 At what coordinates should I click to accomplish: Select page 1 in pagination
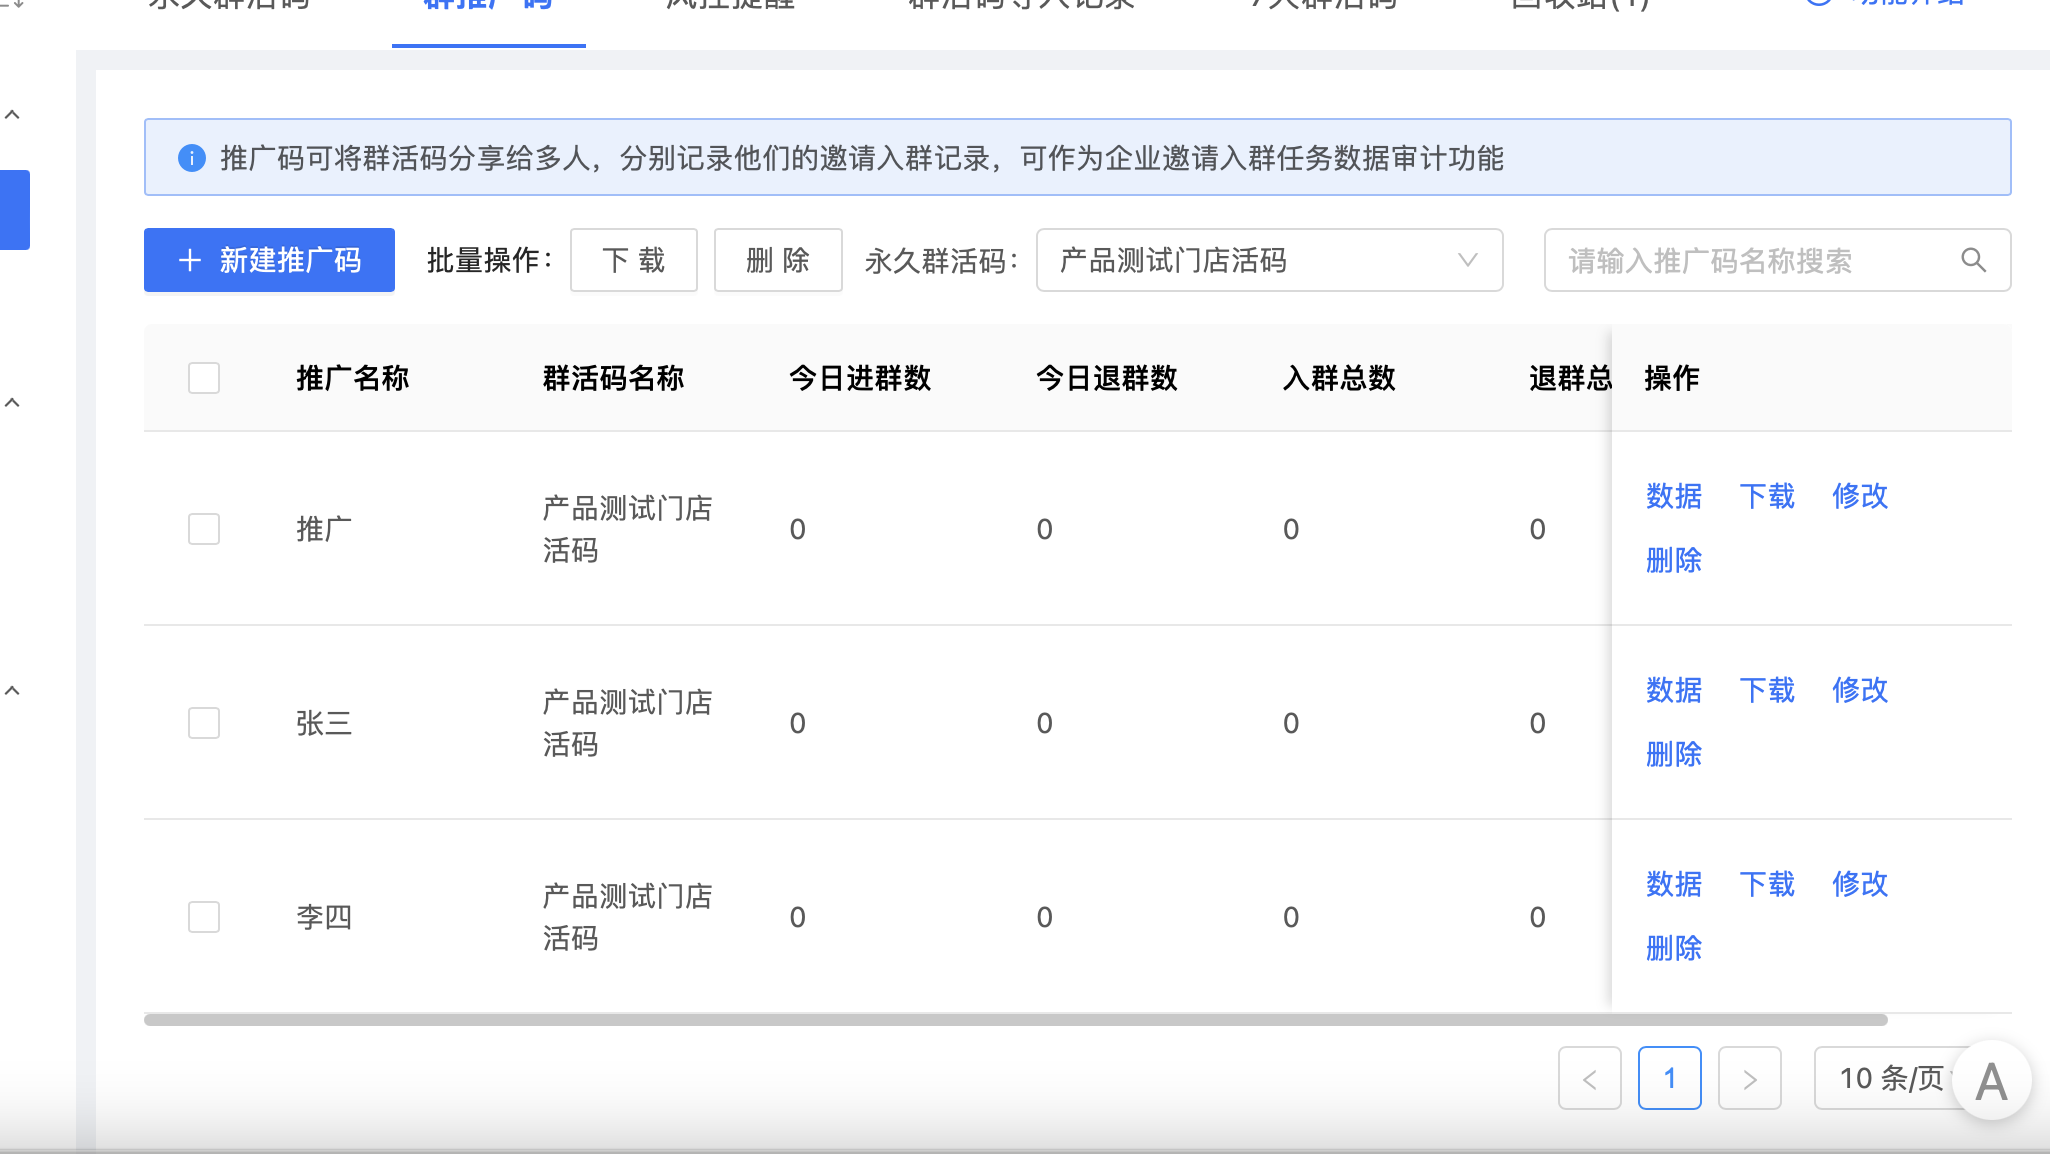[1670, 1078]
